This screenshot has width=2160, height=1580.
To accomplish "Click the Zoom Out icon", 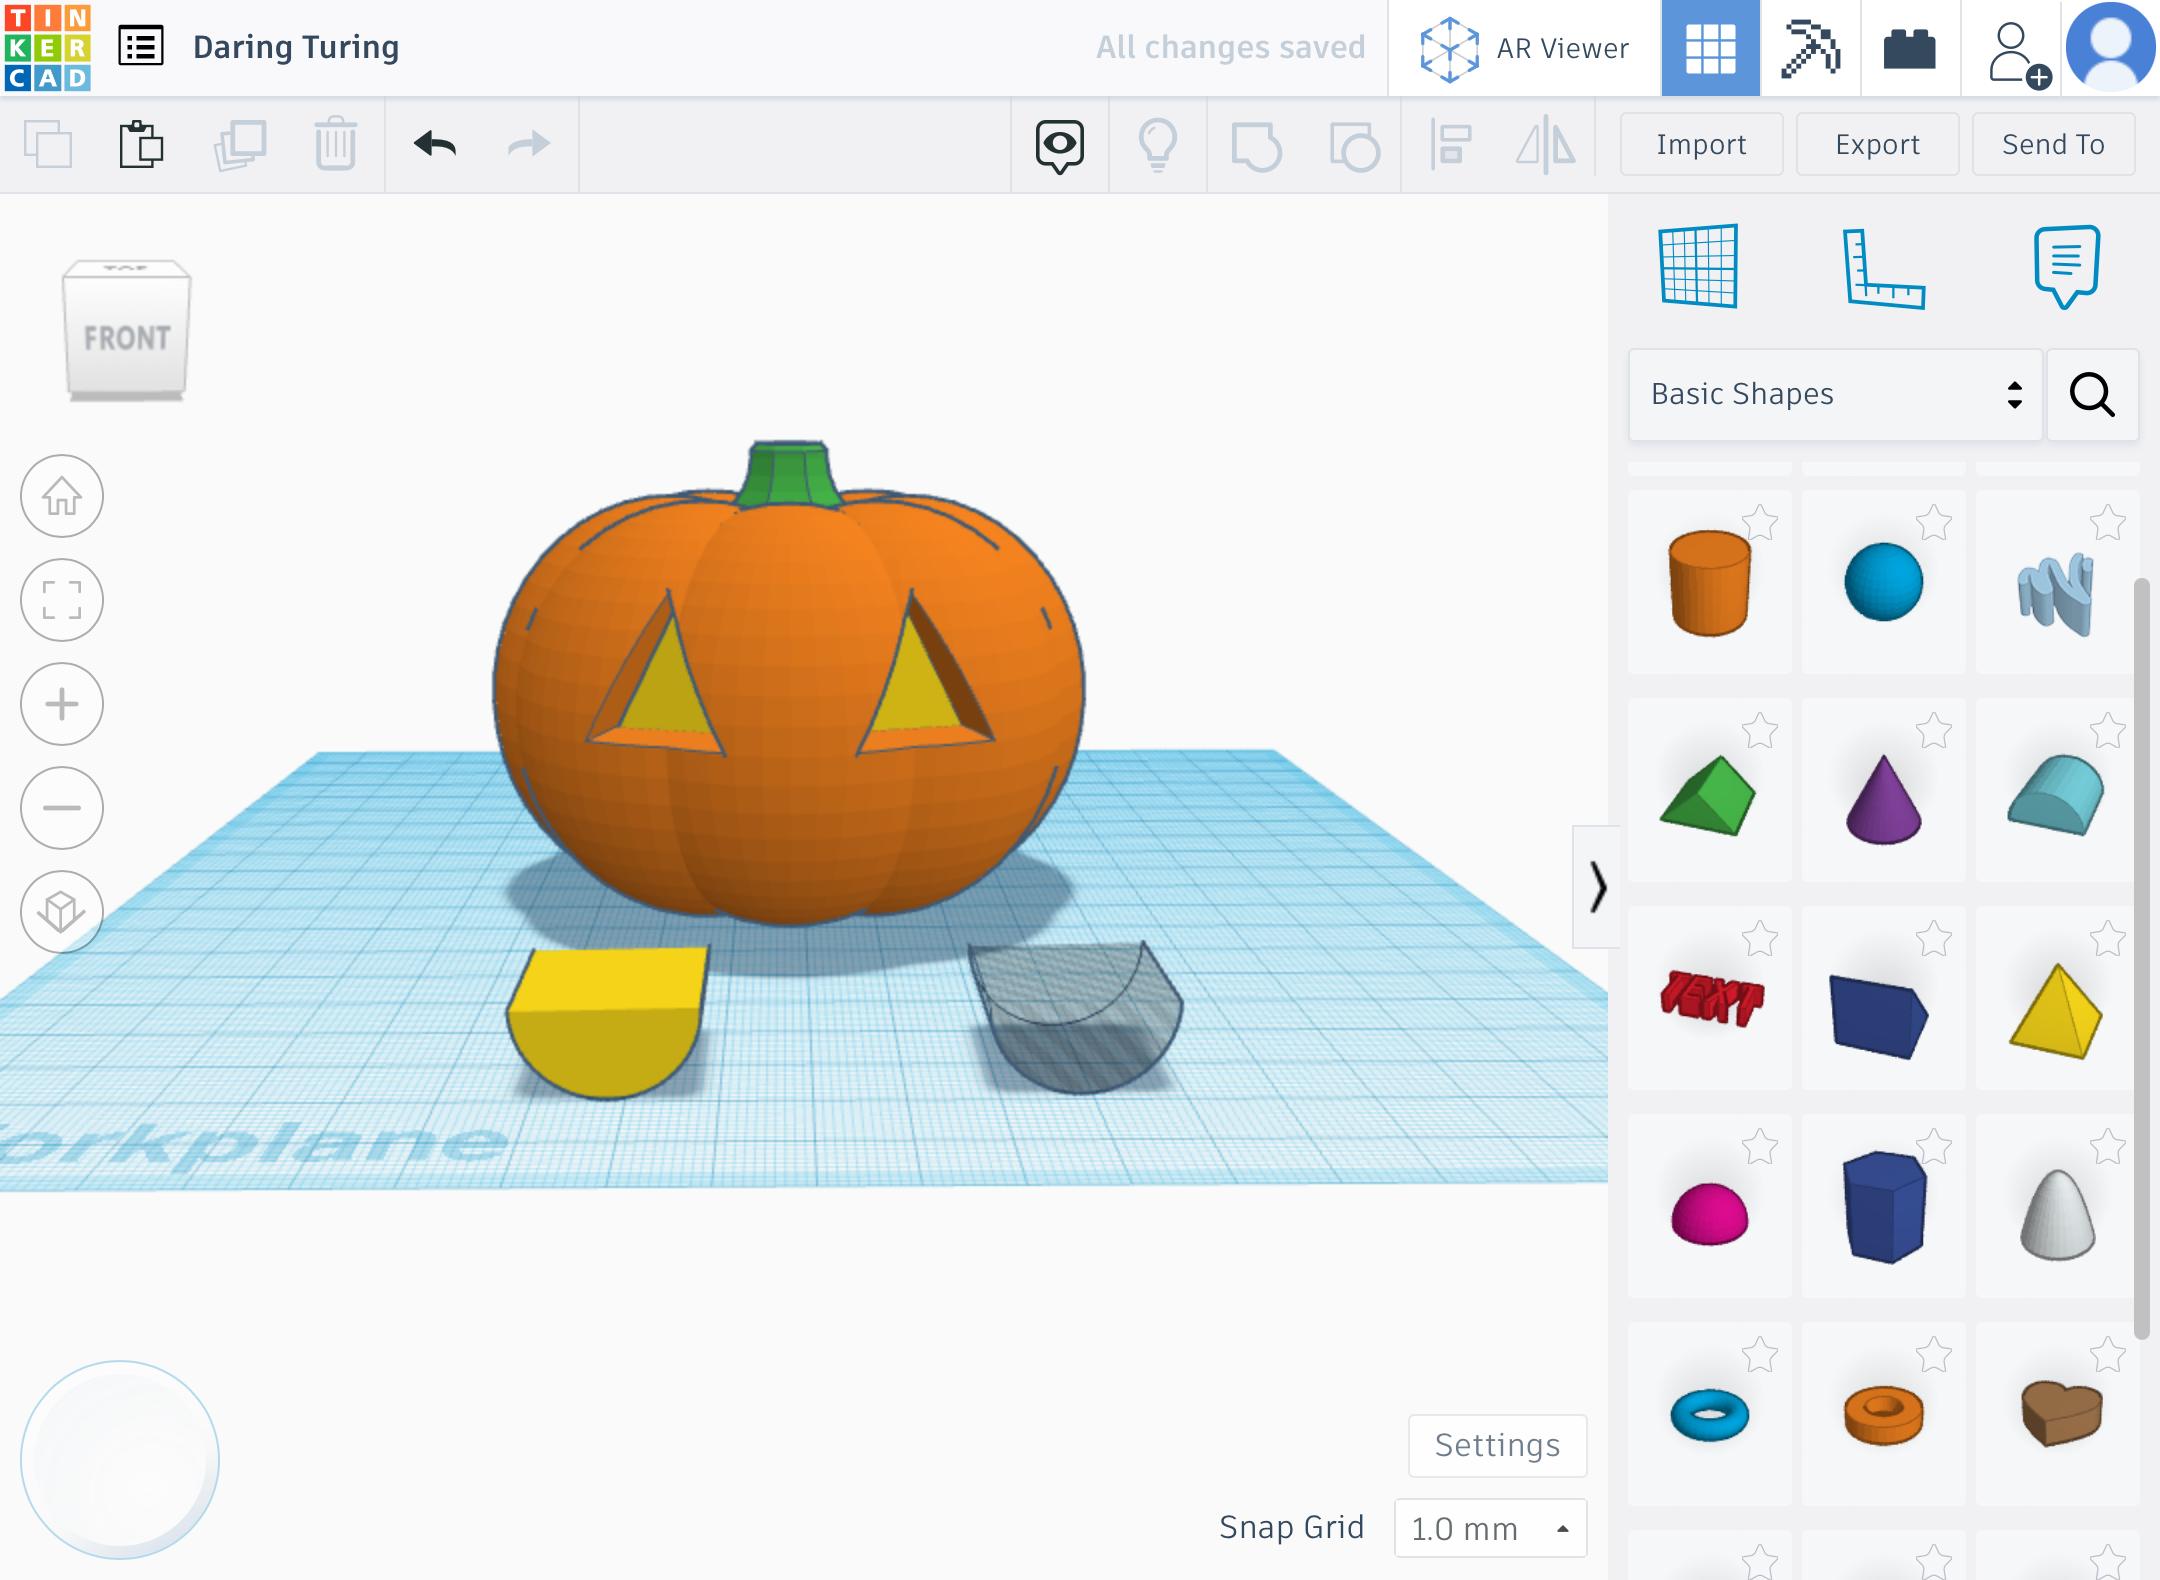I will click(x=62, y=808).
